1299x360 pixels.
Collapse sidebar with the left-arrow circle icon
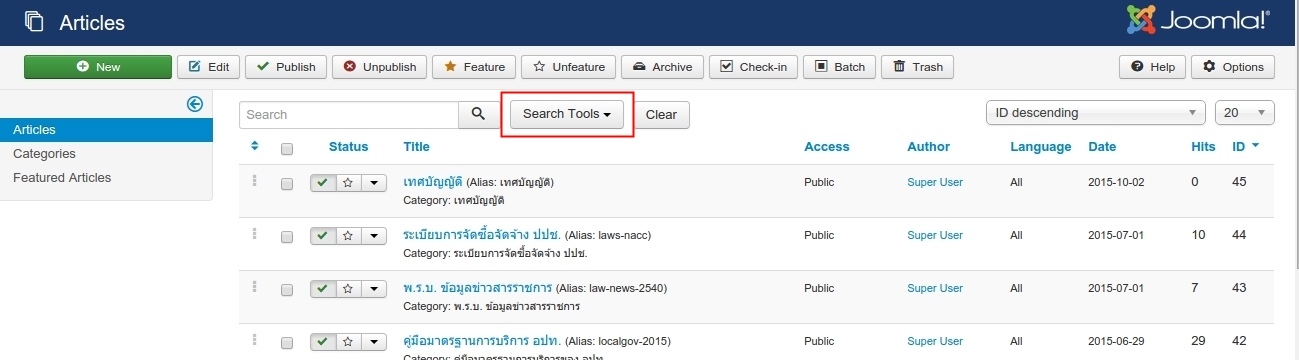(x=196, y=103)
